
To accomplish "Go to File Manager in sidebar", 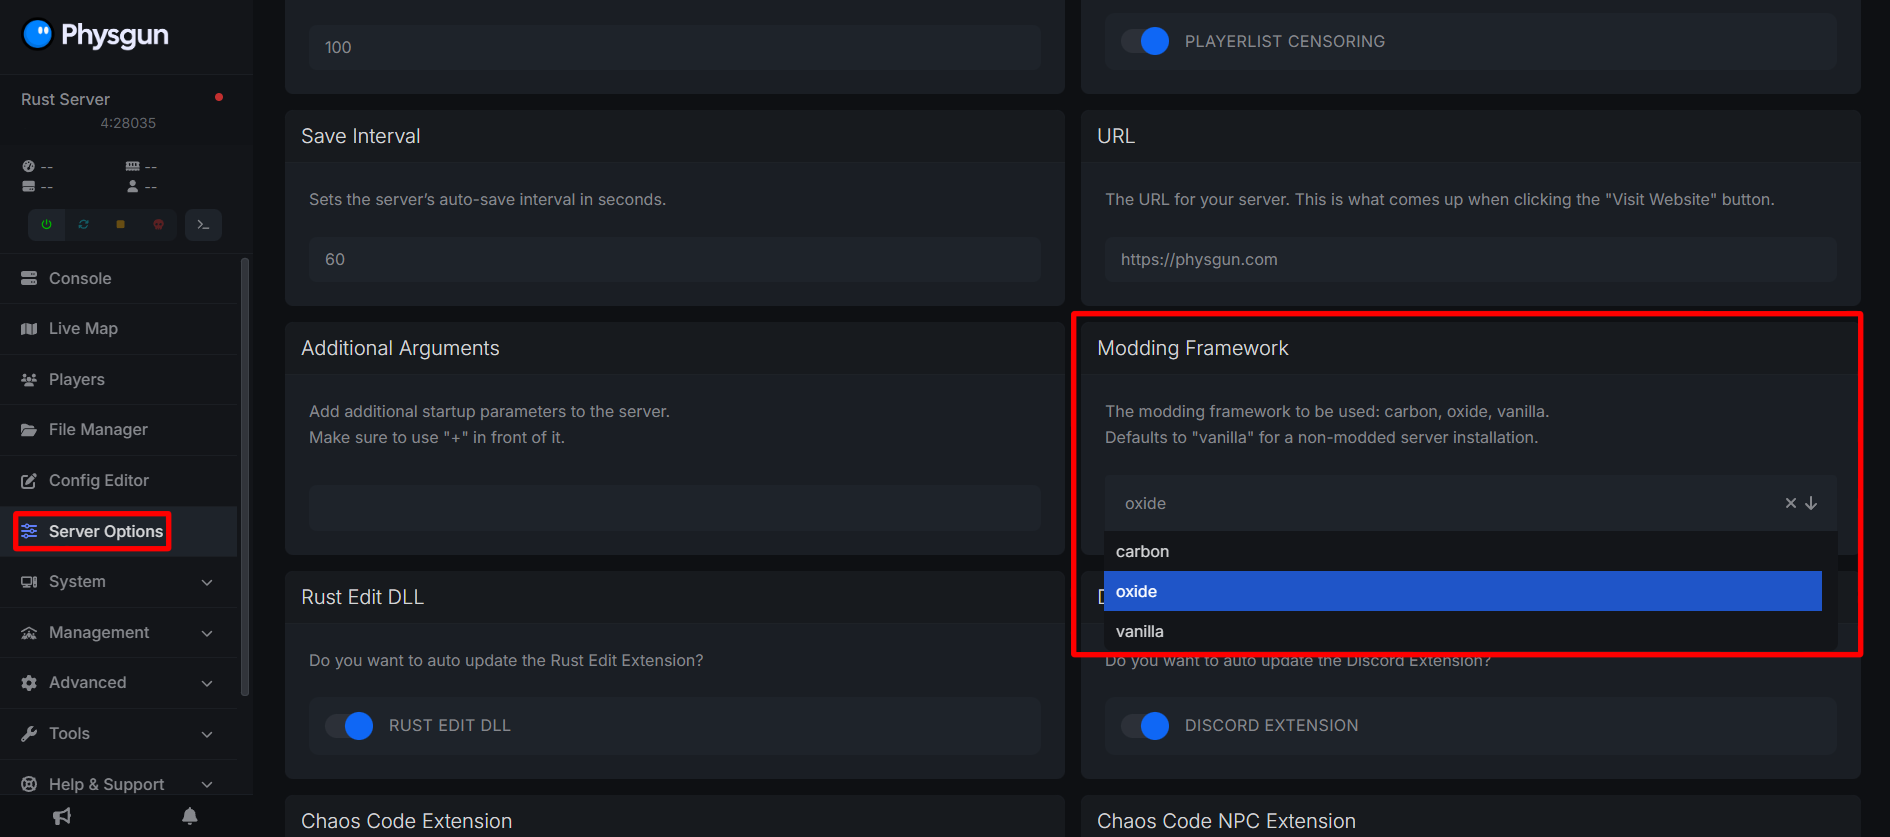I will 98,429.
